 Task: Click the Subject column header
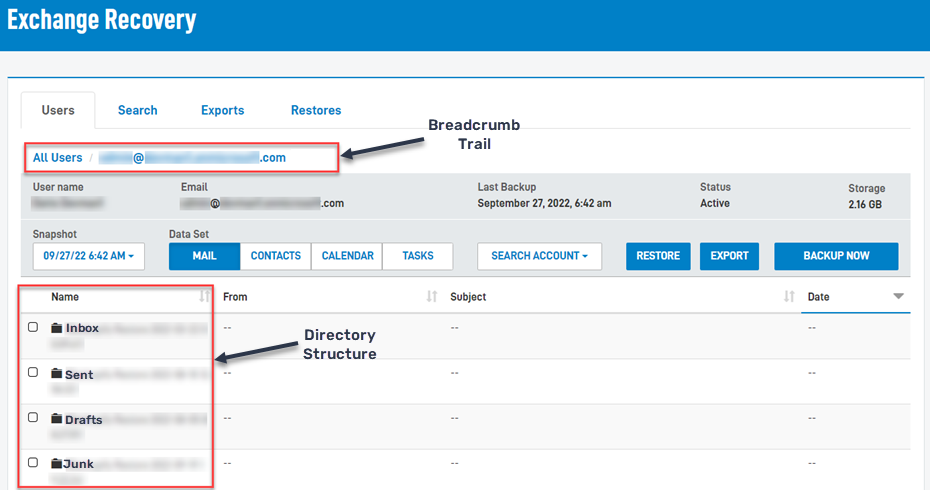[468, 297]
